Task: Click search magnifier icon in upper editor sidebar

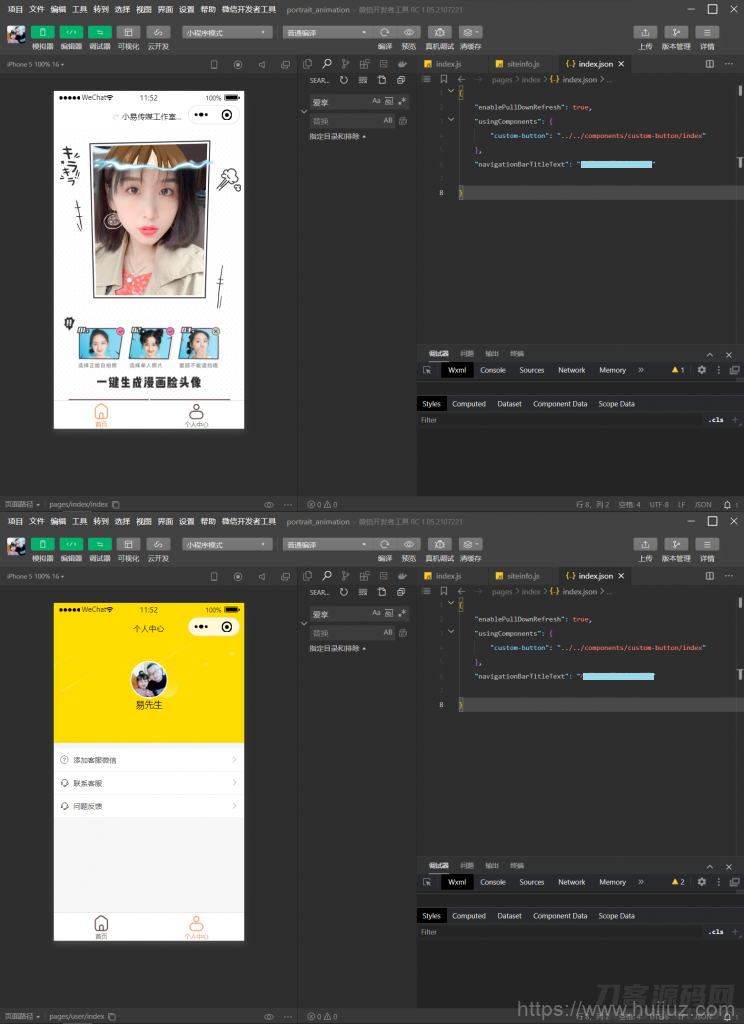Action: (327, 63)
